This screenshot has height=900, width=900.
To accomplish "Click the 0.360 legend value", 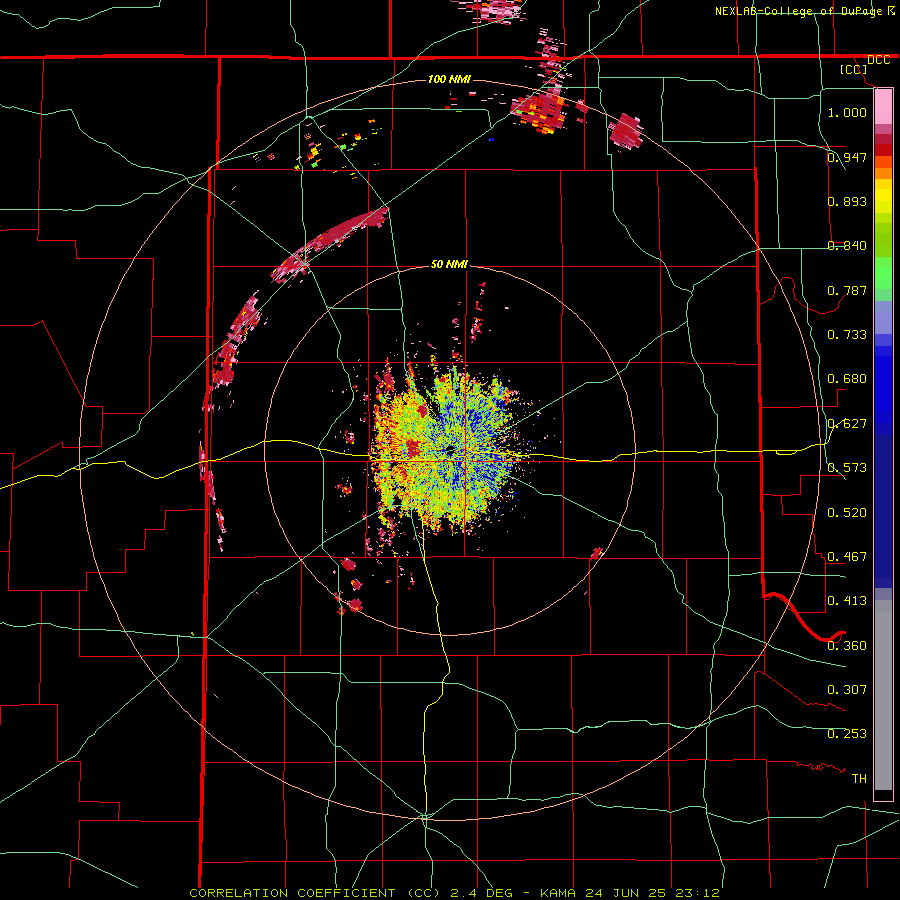I will pos(847,646).
